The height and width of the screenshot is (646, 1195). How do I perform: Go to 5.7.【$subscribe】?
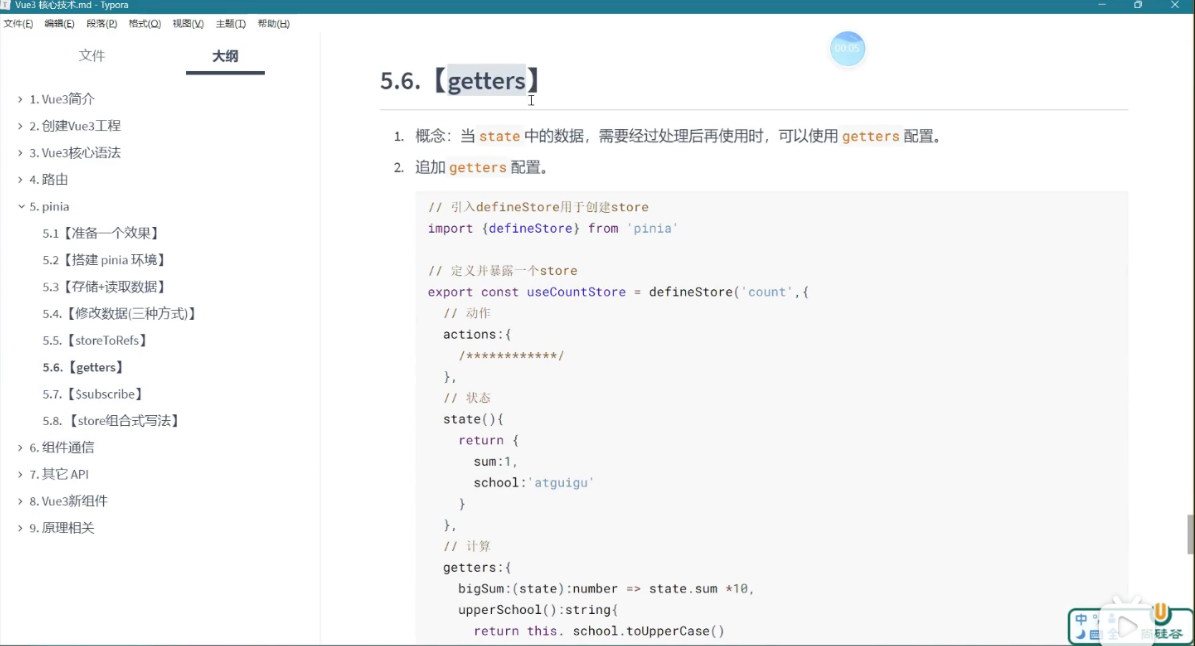(93, 394)
